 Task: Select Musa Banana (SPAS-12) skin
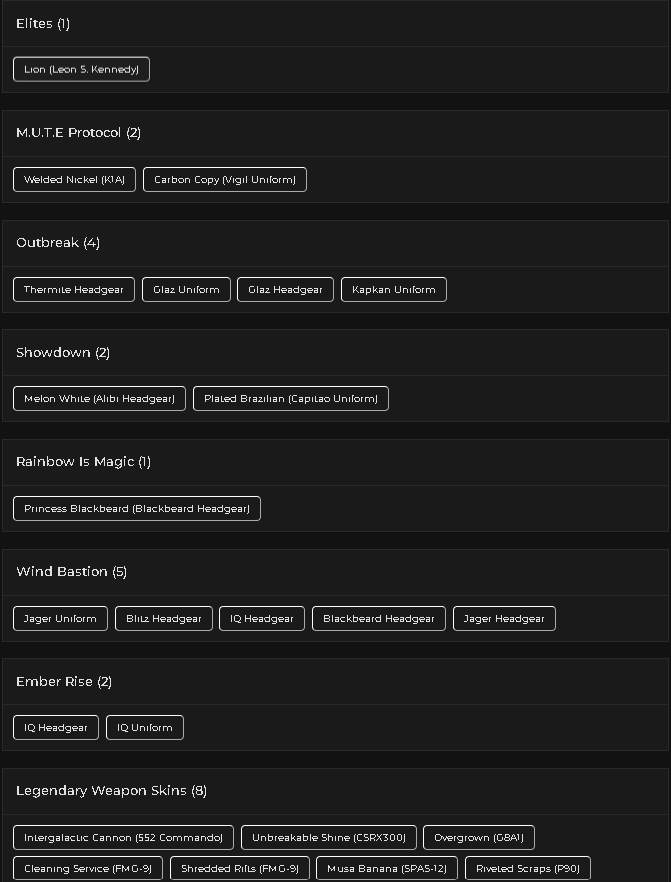387,868
